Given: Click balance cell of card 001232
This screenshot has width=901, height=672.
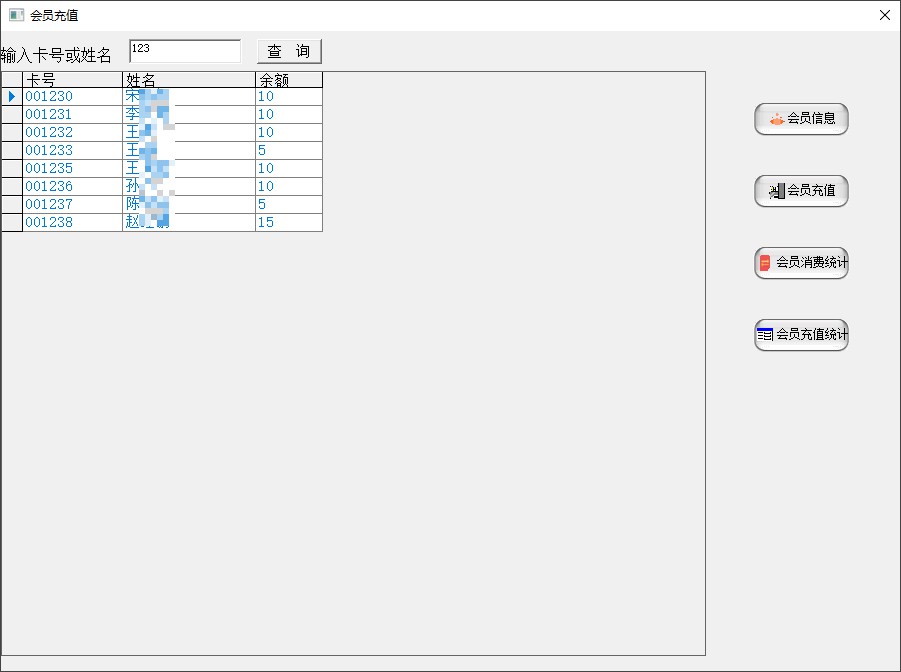Looking at the screenshot, I should 289,133.
